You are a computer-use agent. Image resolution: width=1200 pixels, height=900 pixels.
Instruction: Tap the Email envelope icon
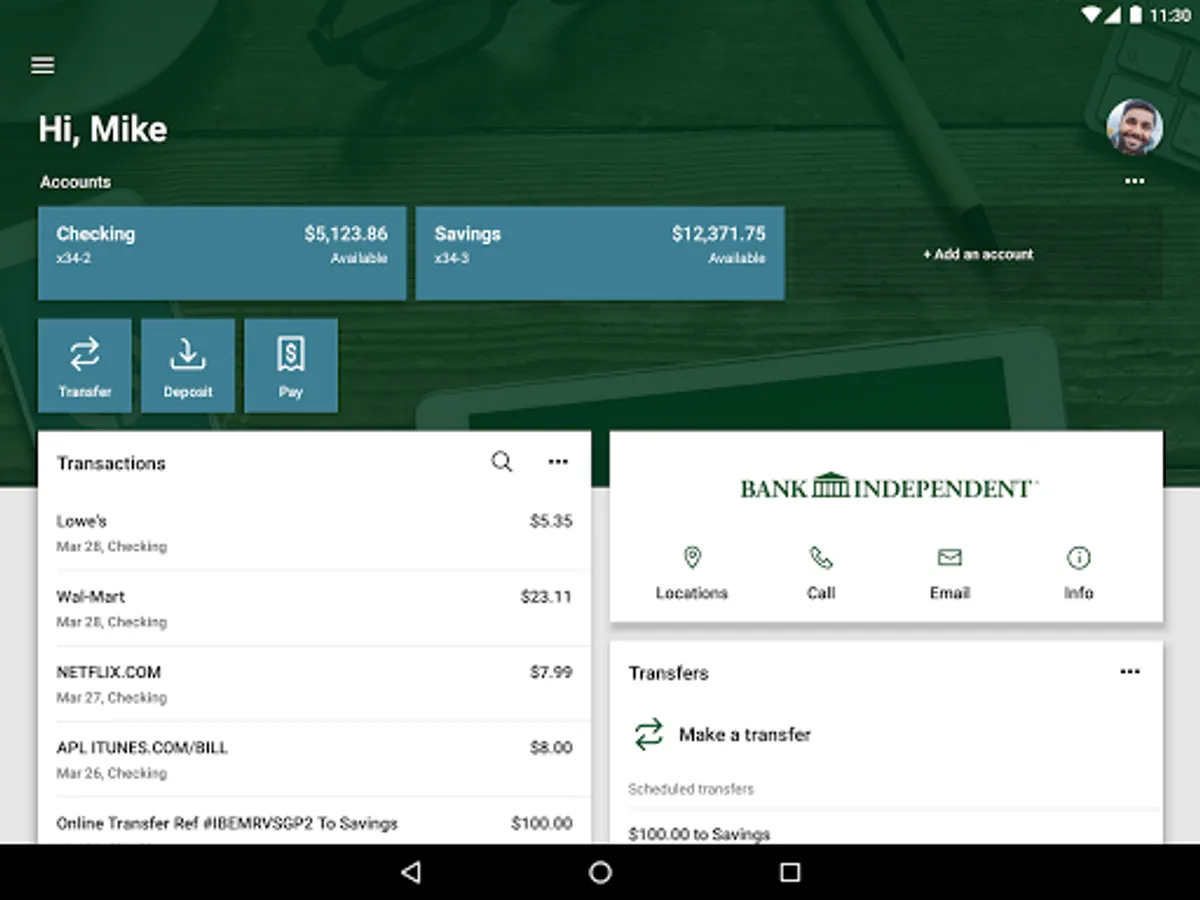coord(949,557)
